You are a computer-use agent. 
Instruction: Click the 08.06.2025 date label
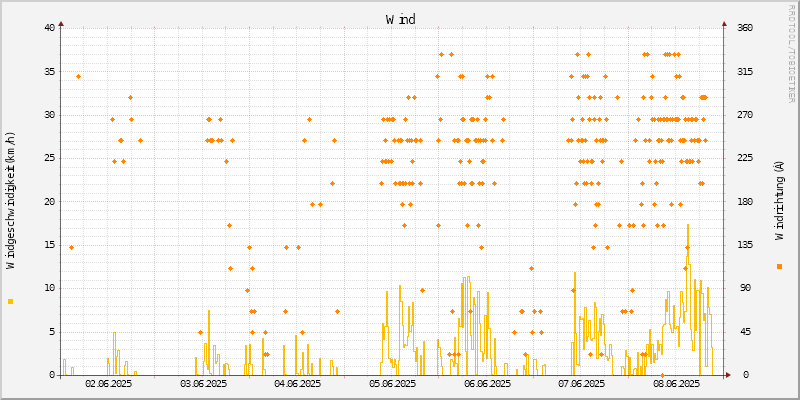(675, 384)
